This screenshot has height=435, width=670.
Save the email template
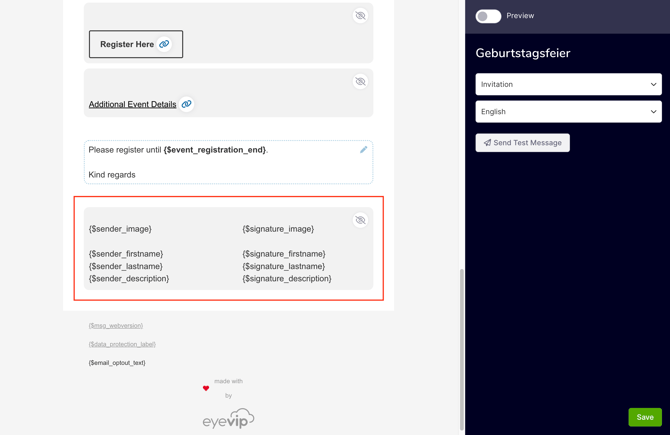coord(645,417)
